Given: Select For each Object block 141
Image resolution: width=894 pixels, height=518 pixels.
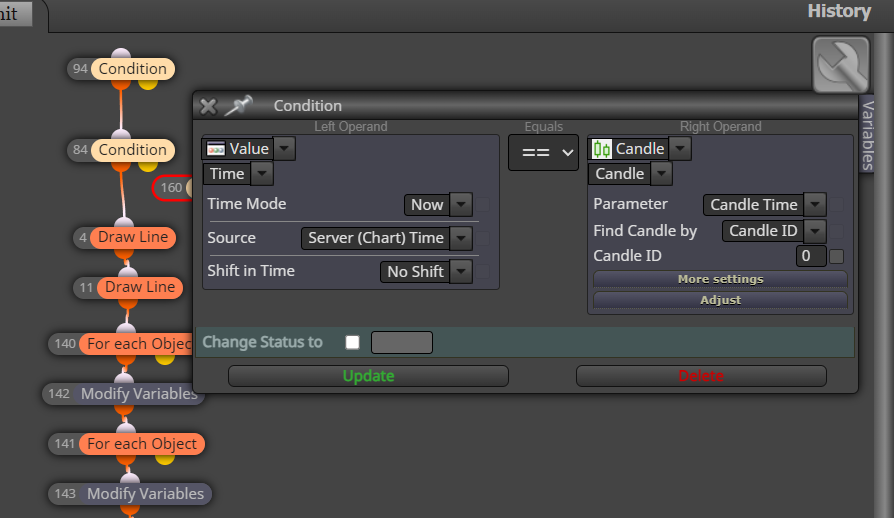Looking at the screenshot, I should point(141,444).
